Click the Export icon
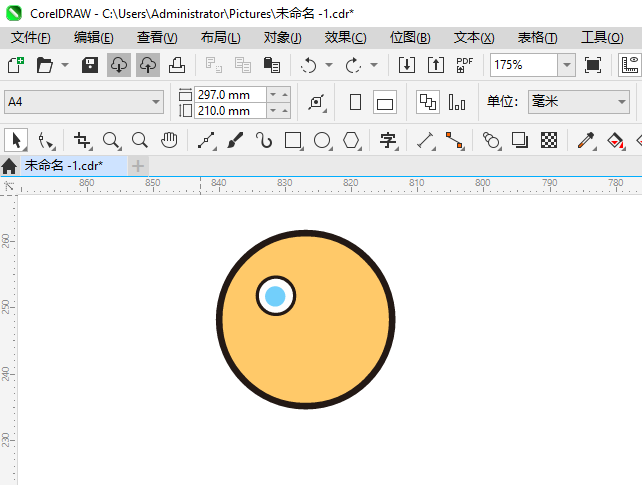 pyautogui.click(x=436, y=65)
